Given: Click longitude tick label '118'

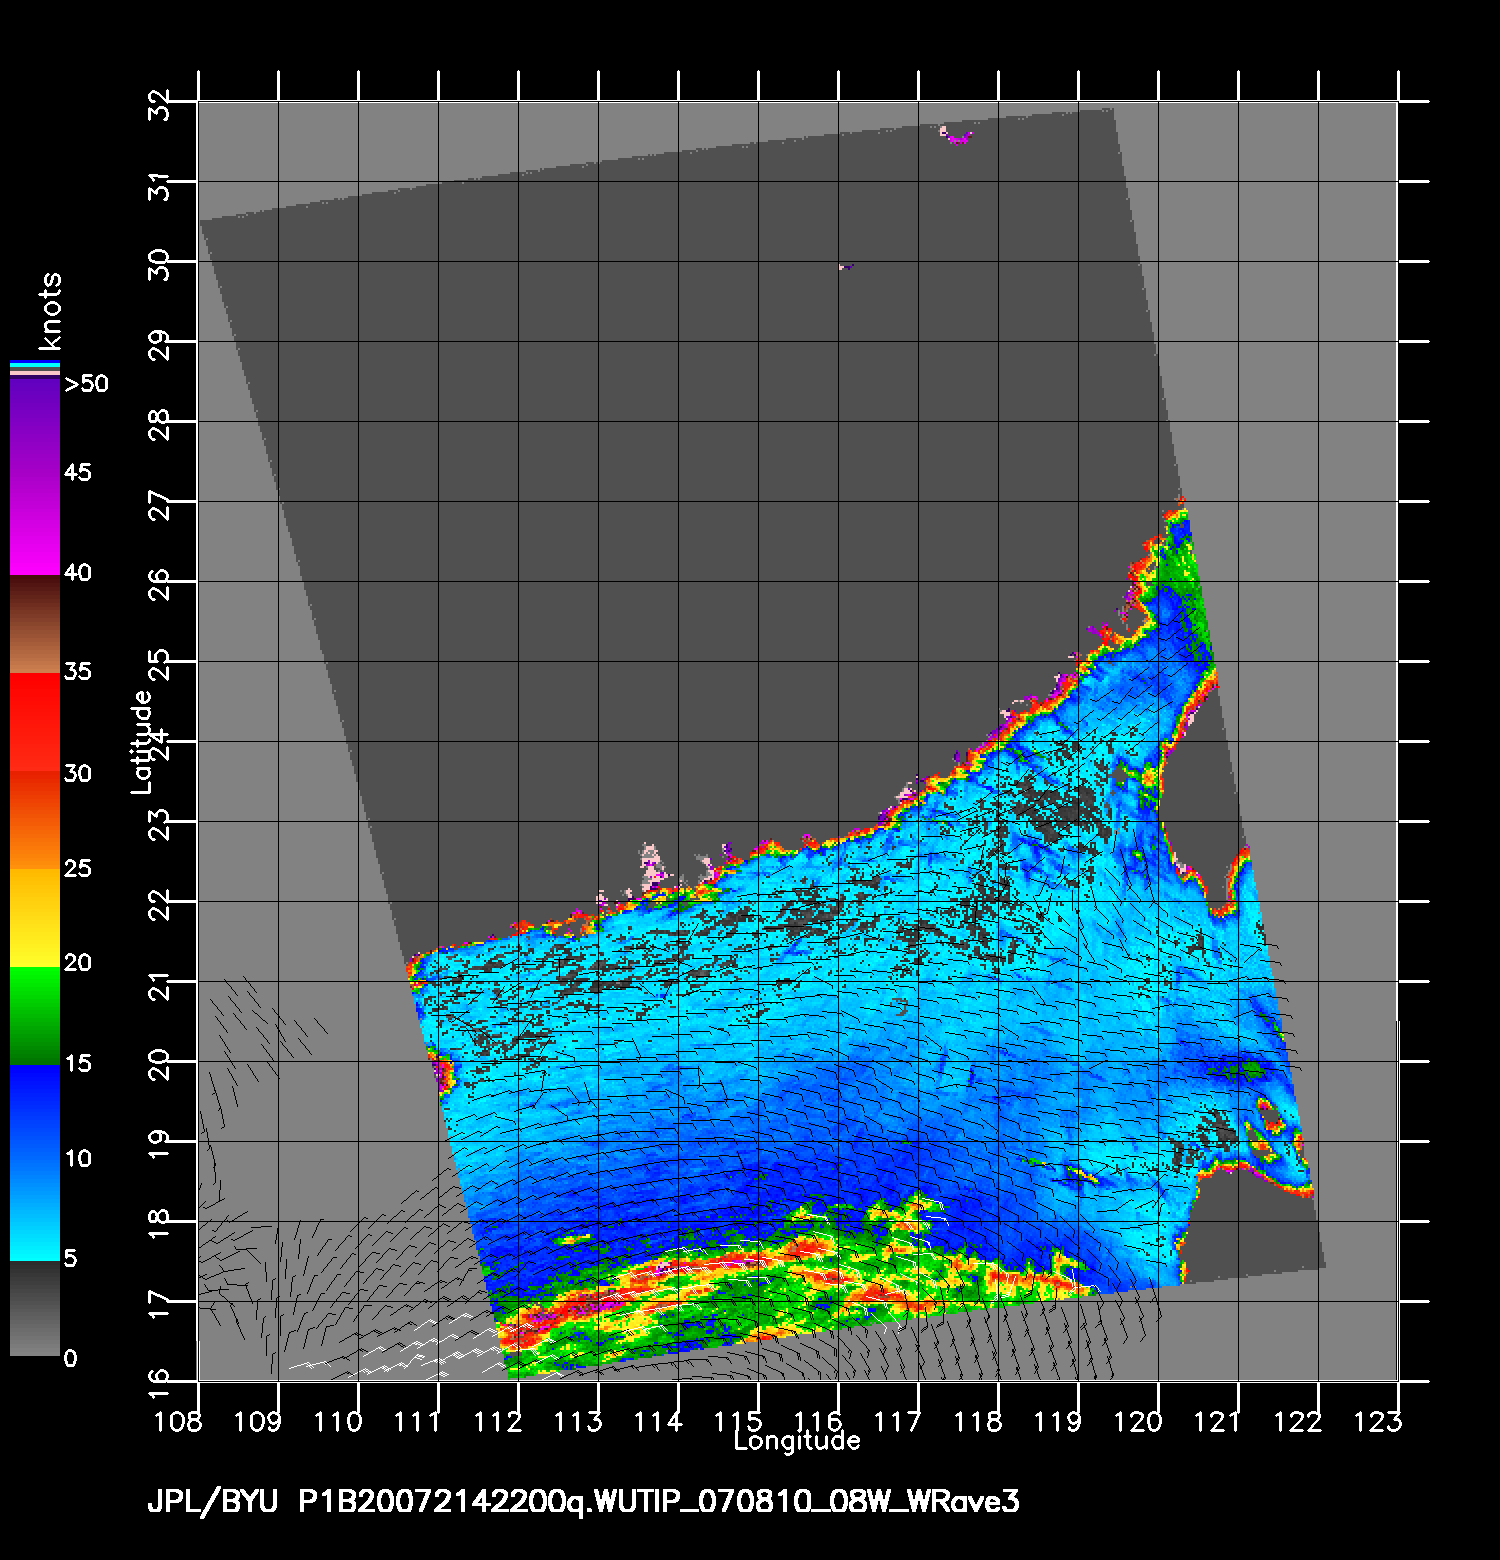Looking at the screenshot, I should [x=978, y=1421].
